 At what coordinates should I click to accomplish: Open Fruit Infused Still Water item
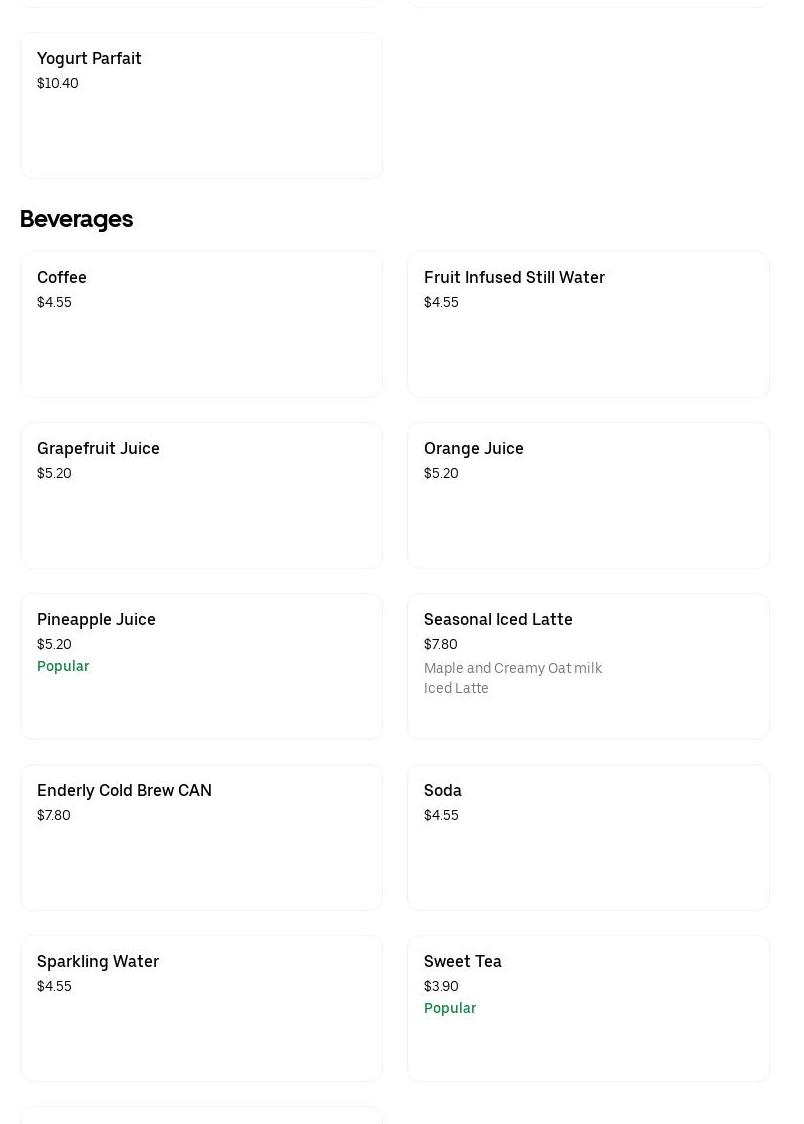[x=588, y=324]
